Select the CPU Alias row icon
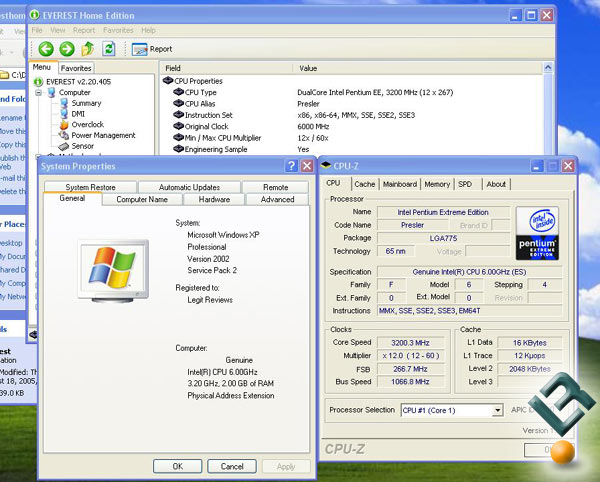Image resolution: width=600 pixels, height=482 pixels. (178, 103)
